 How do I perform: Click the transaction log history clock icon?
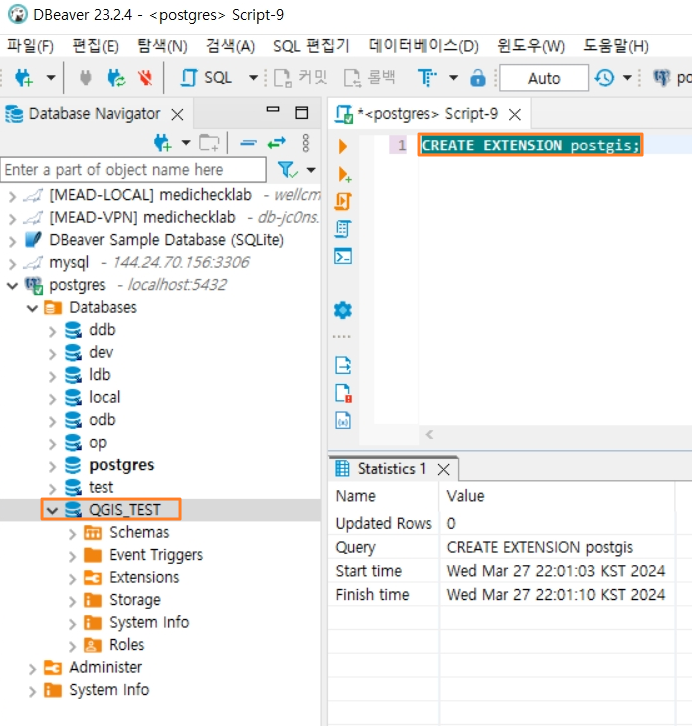pyautogui.click(x=604, y=78)
